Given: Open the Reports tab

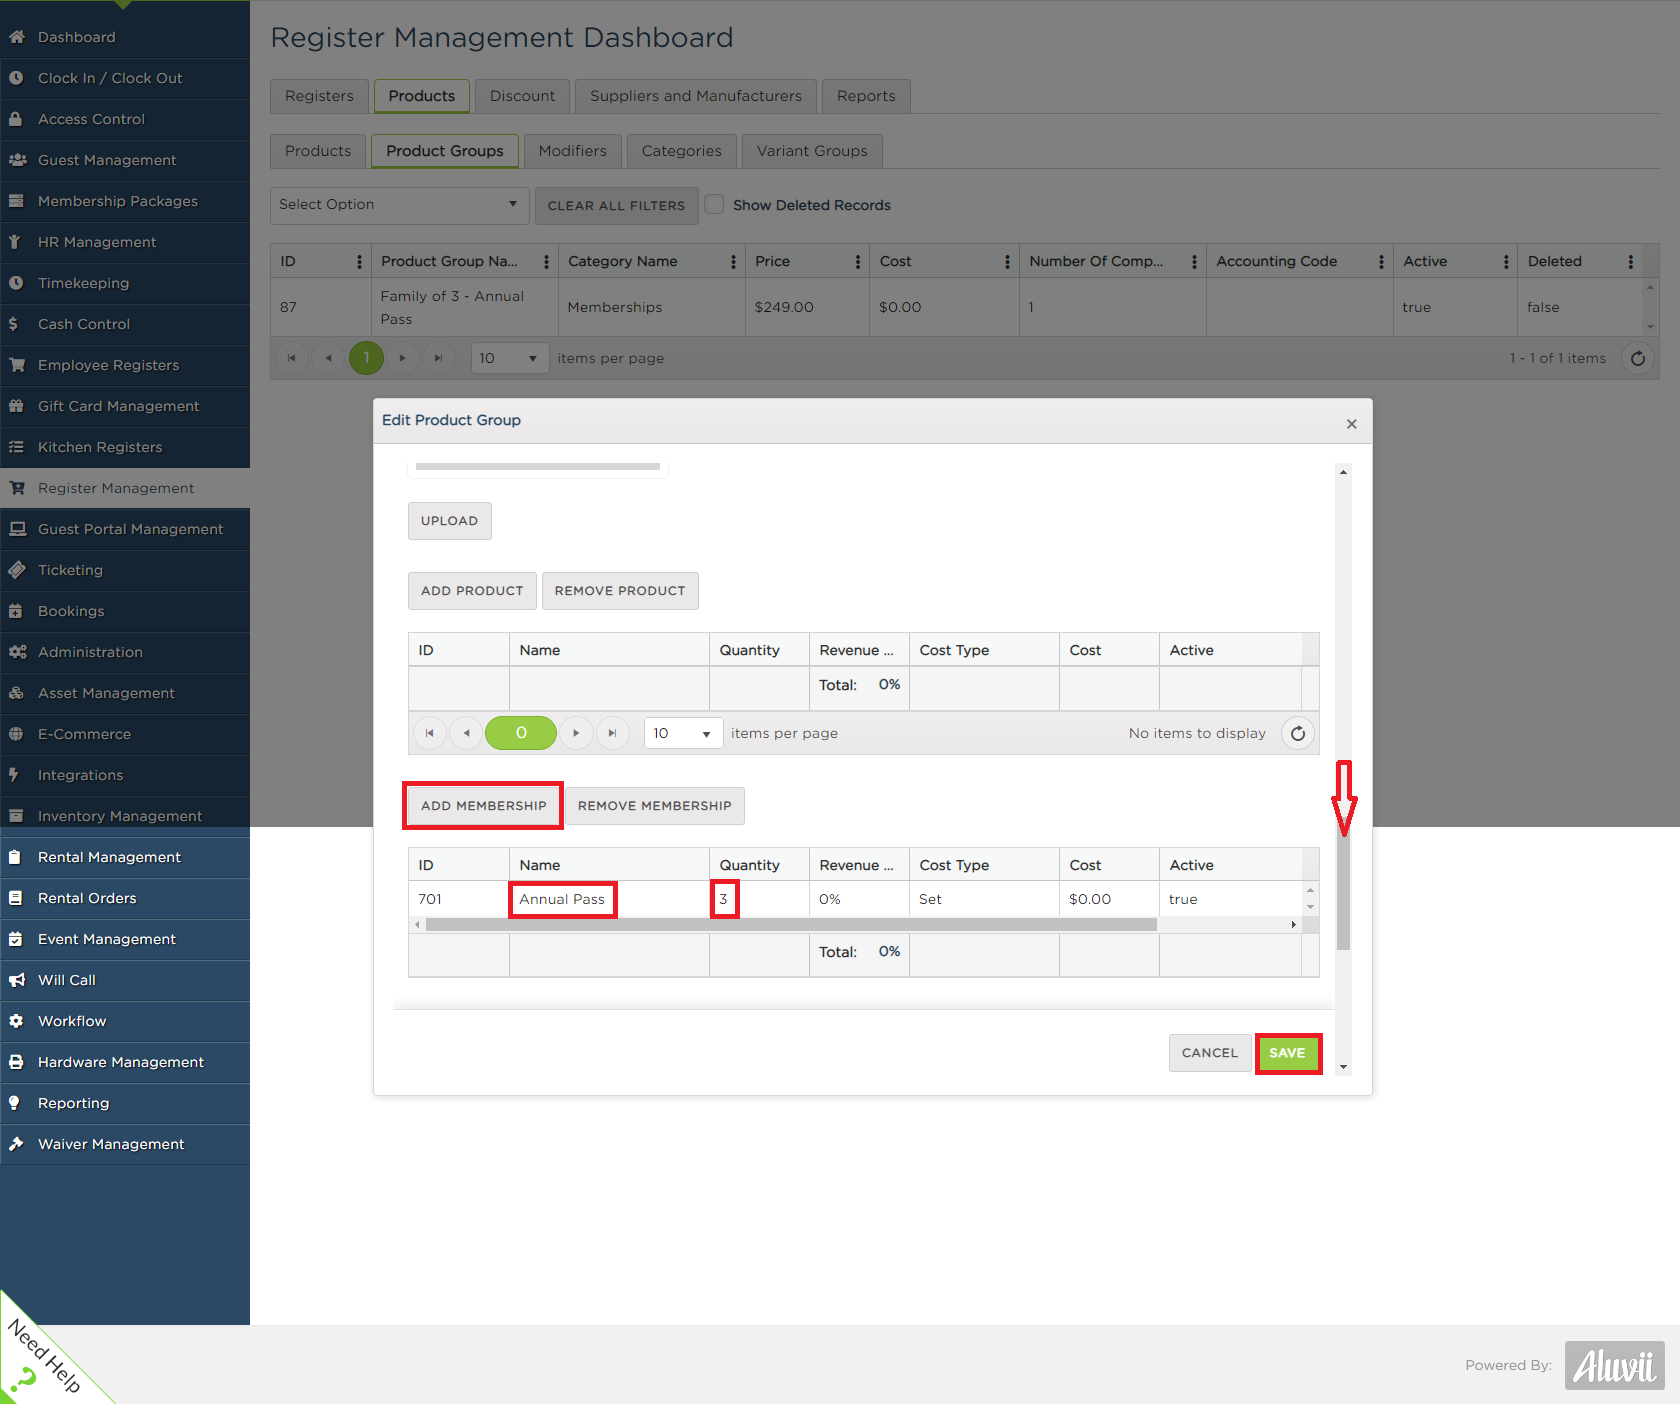Looking at the screenshot, I should [866, 96].
